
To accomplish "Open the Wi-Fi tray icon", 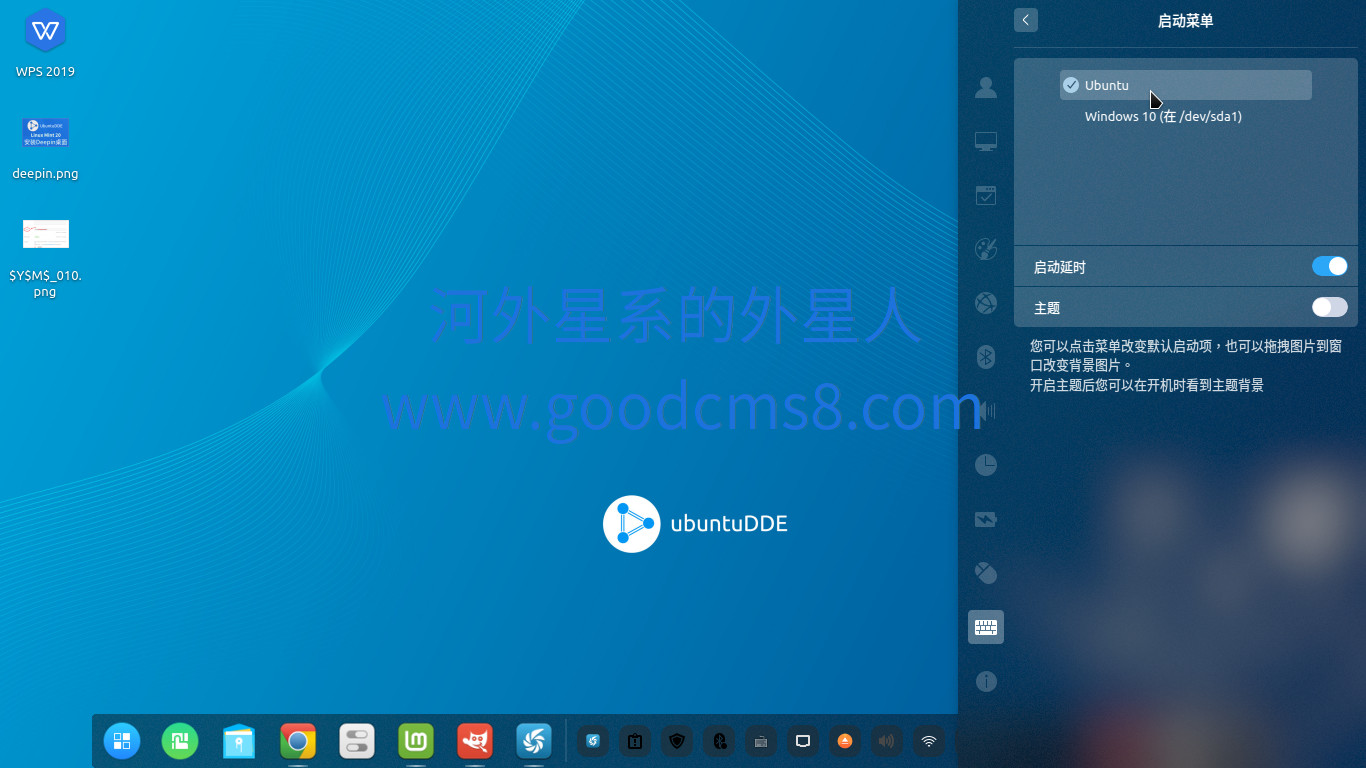I will click(929, 741).
